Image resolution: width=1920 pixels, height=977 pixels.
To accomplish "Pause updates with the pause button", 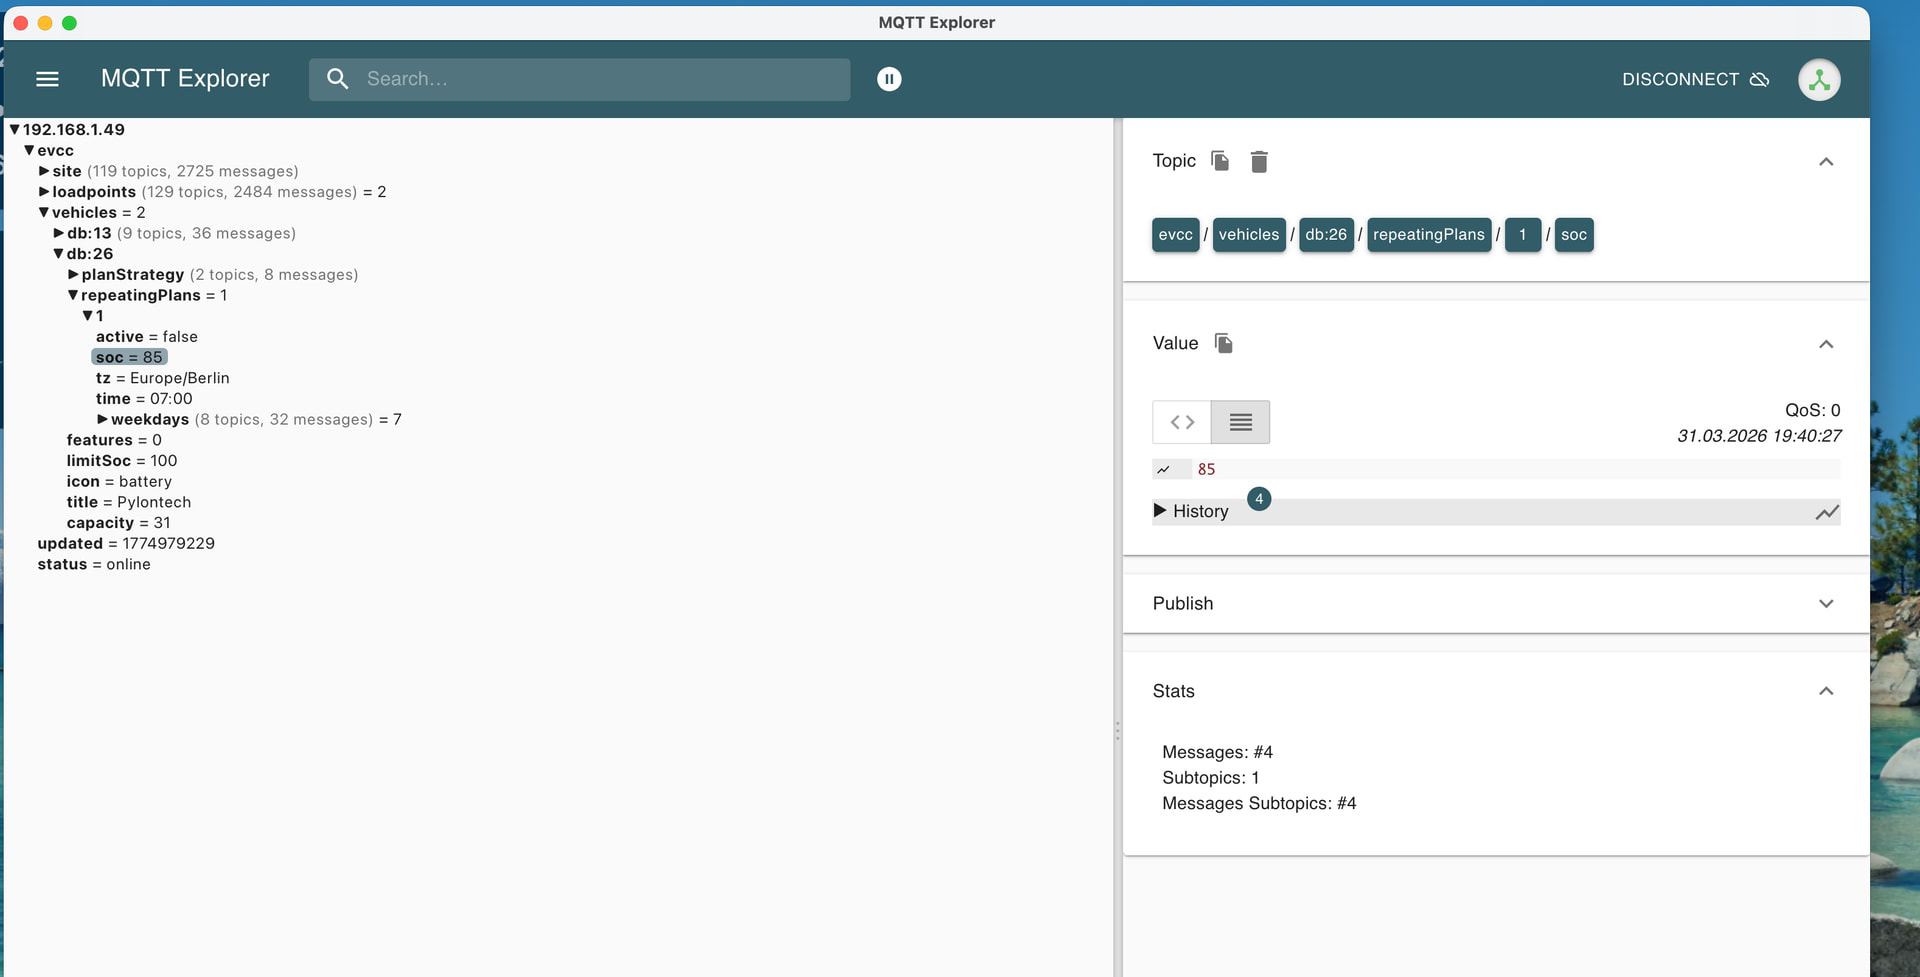I will pyautogui.click(x=889, y=79).
